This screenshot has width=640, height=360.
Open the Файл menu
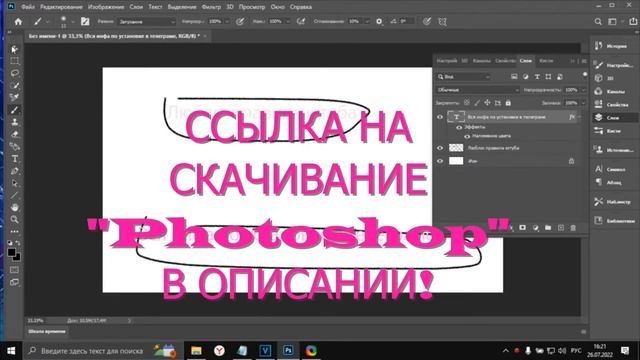coord(27,7)
